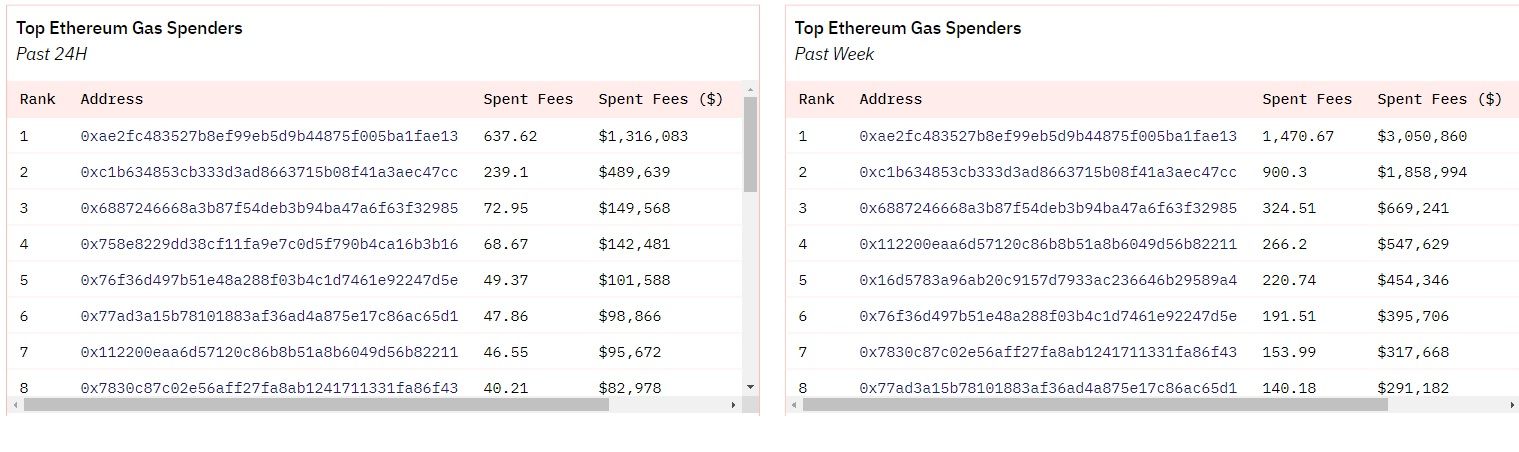This screenshot has height=452, width=1519.
Task: Open address 0x758e8229dd in Past 24H table
Action: (269, 244)
